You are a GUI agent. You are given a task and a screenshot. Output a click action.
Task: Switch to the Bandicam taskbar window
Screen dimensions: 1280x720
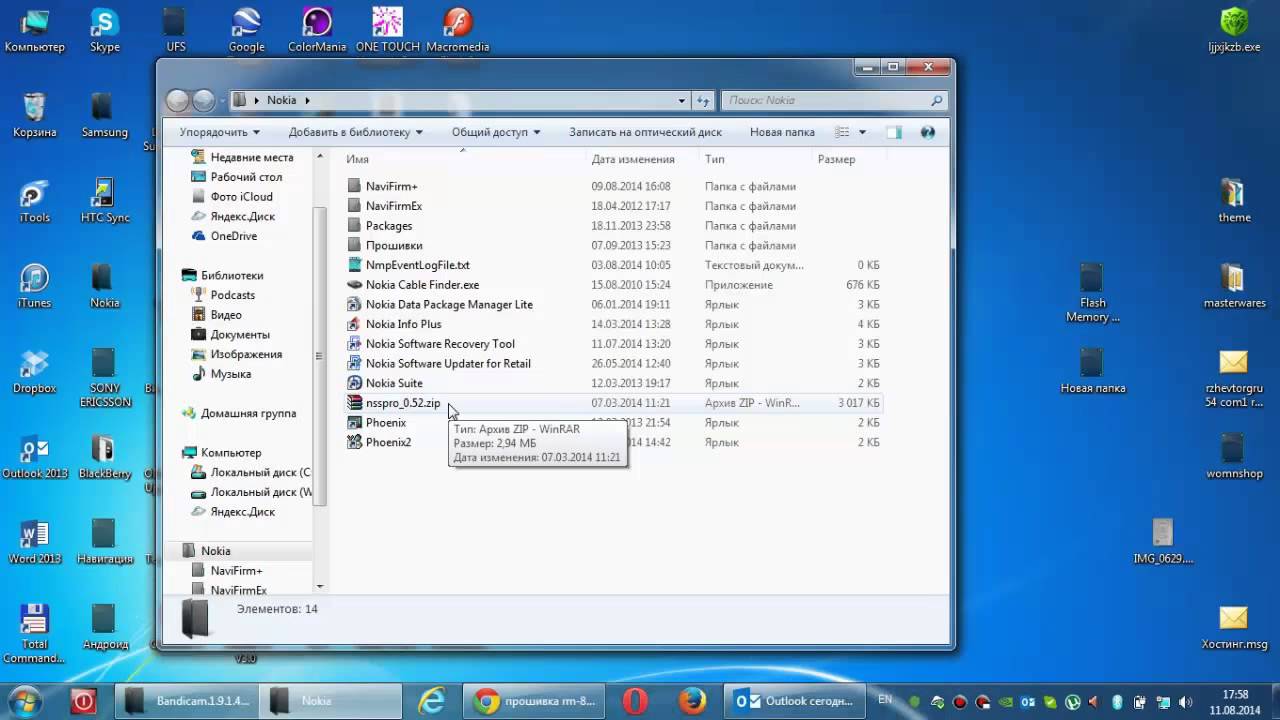(x=186, y=701)
